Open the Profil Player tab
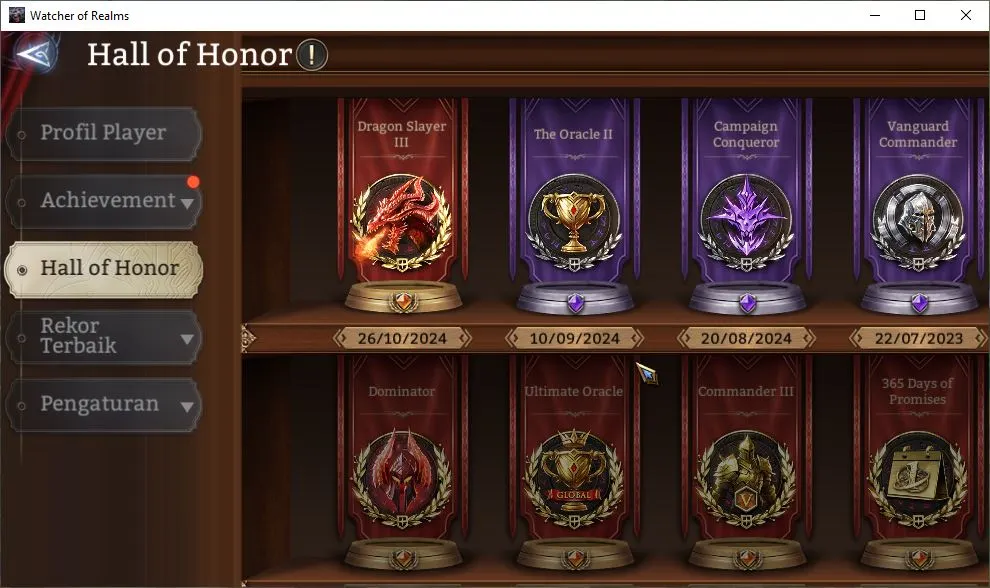990x588 pixels. (104, 133)
